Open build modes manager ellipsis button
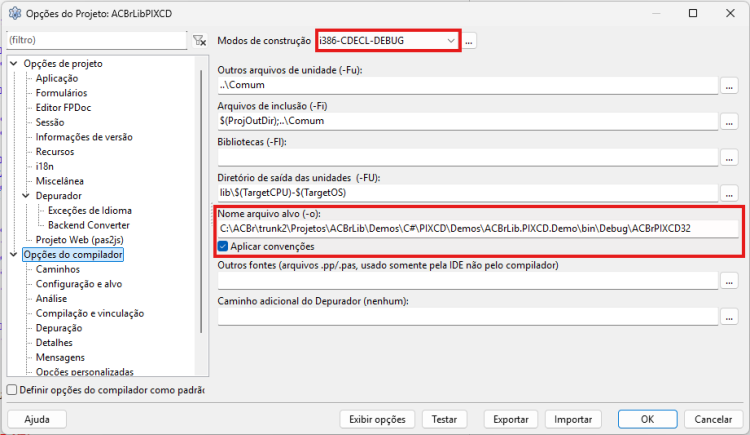 pos(469,41)
